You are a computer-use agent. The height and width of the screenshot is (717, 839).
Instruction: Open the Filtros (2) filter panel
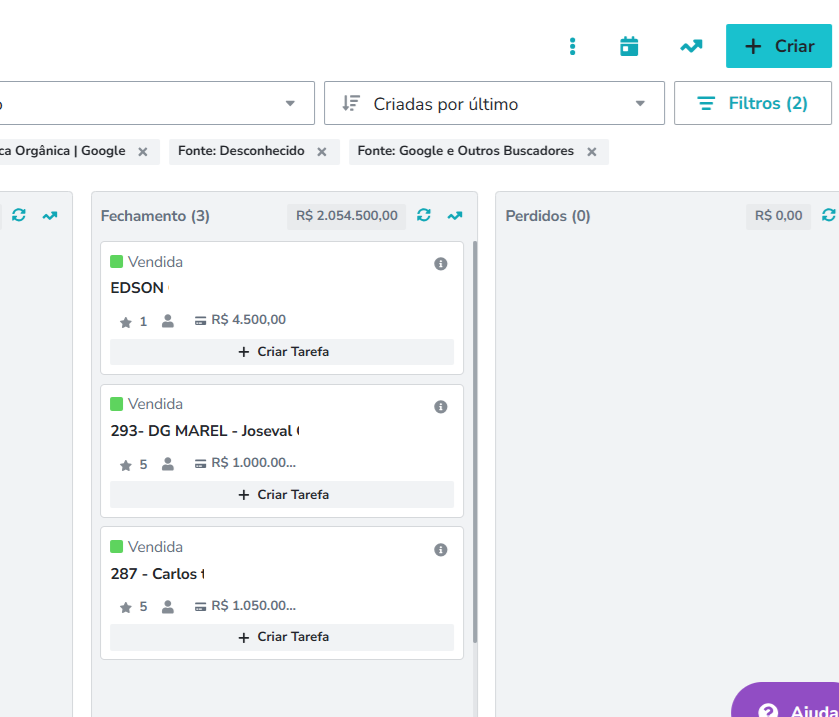753,103
